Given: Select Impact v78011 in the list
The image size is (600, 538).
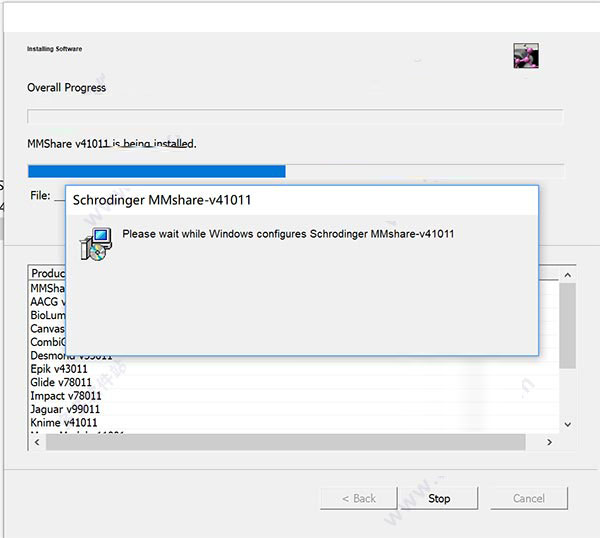Looking at the screenshot, I should click(66, 396).
